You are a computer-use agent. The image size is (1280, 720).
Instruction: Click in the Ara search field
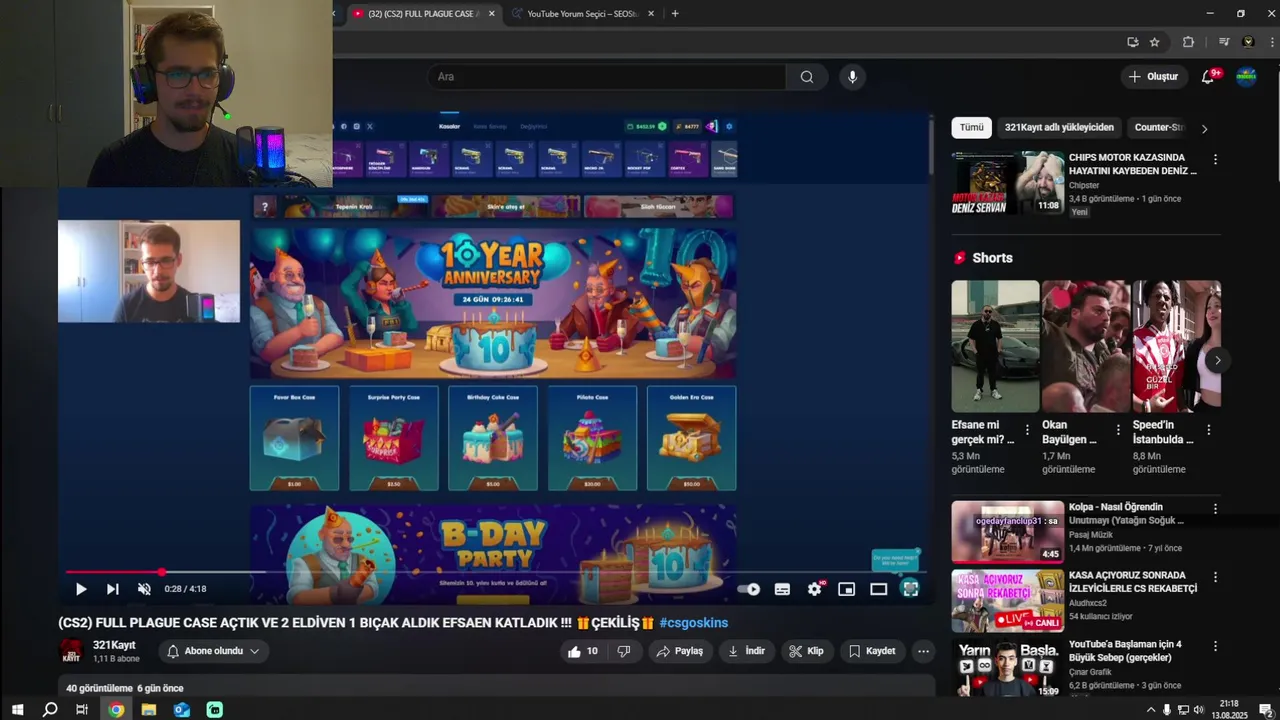[607, 77]
